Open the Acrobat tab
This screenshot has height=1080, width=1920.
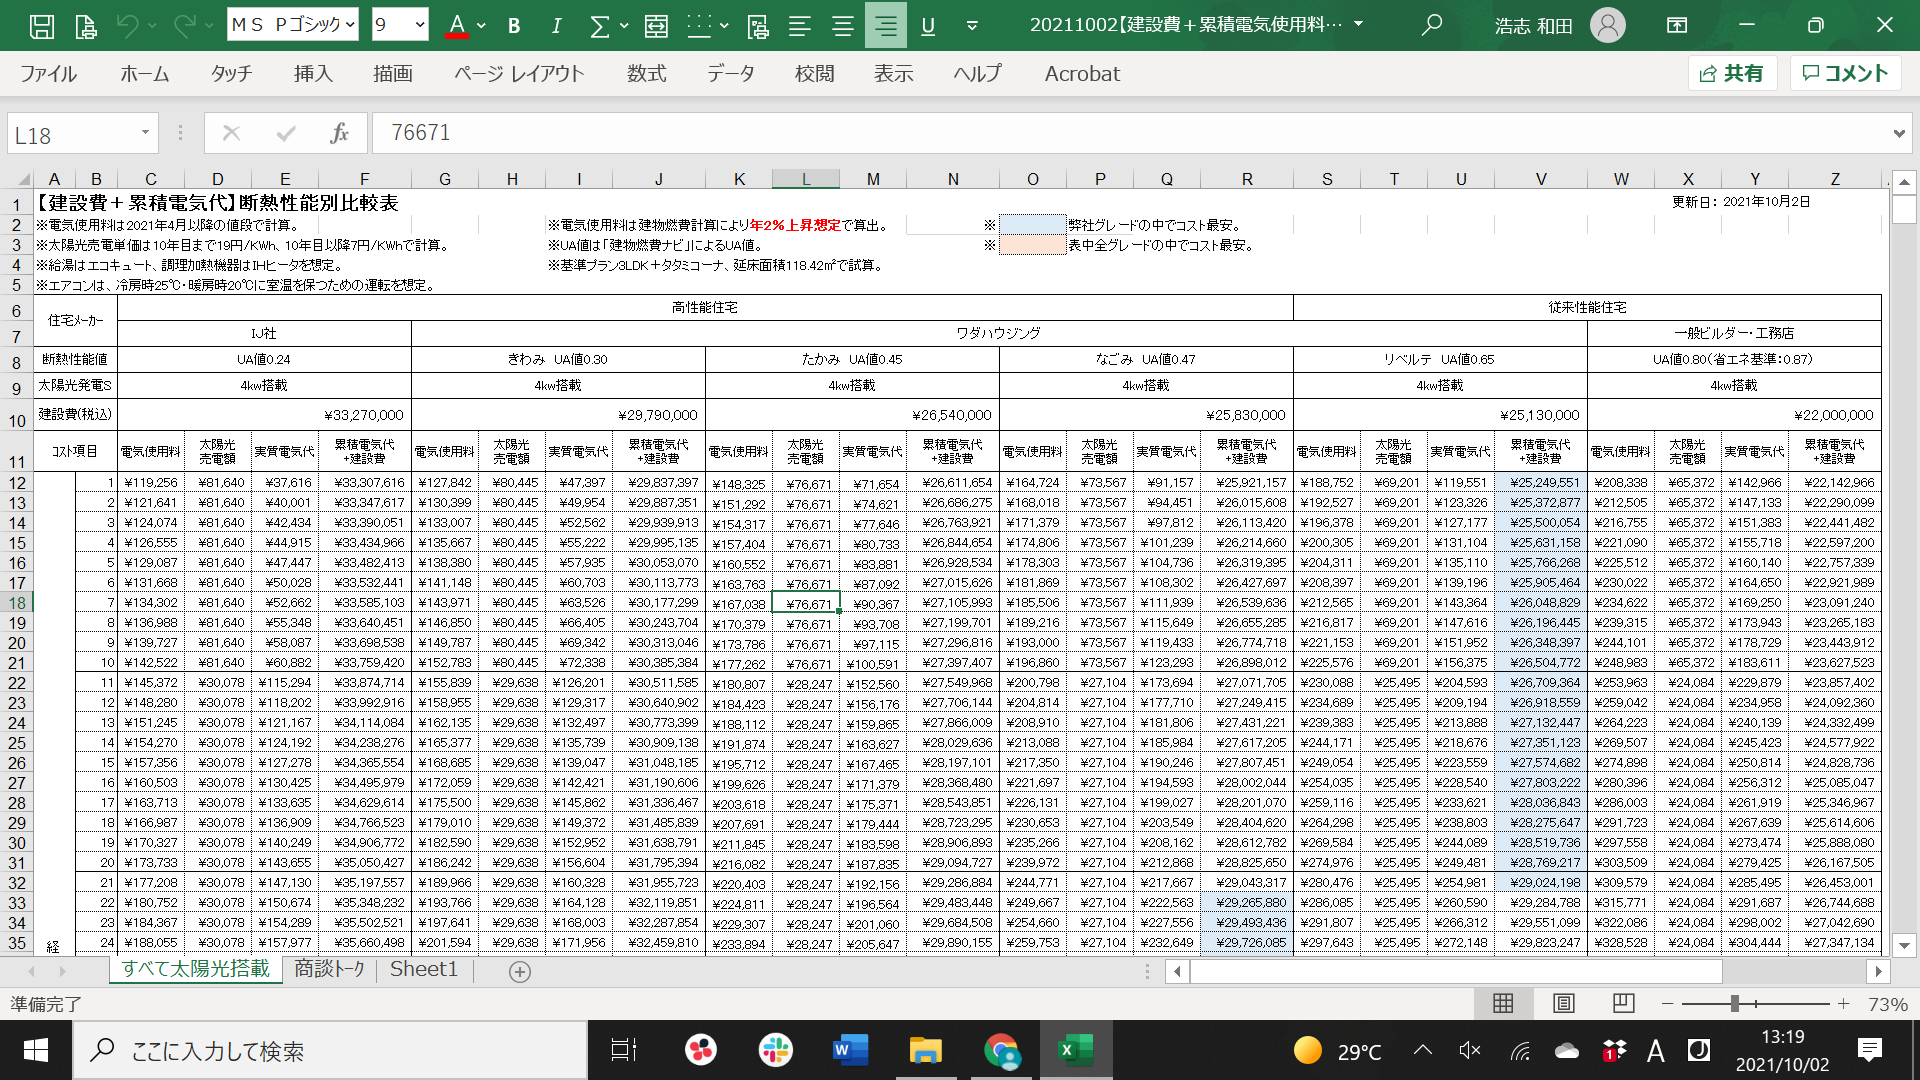click(x=1082, y=74)
